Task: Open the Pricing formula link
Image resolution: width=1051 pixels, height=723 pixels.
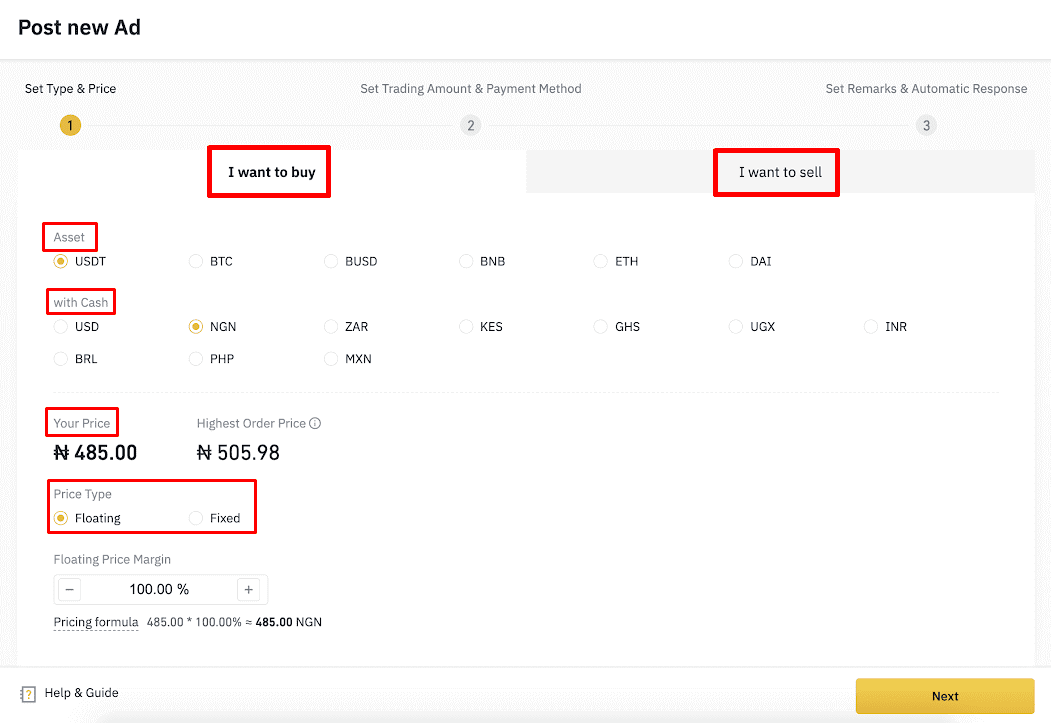Action: point(96,622)
